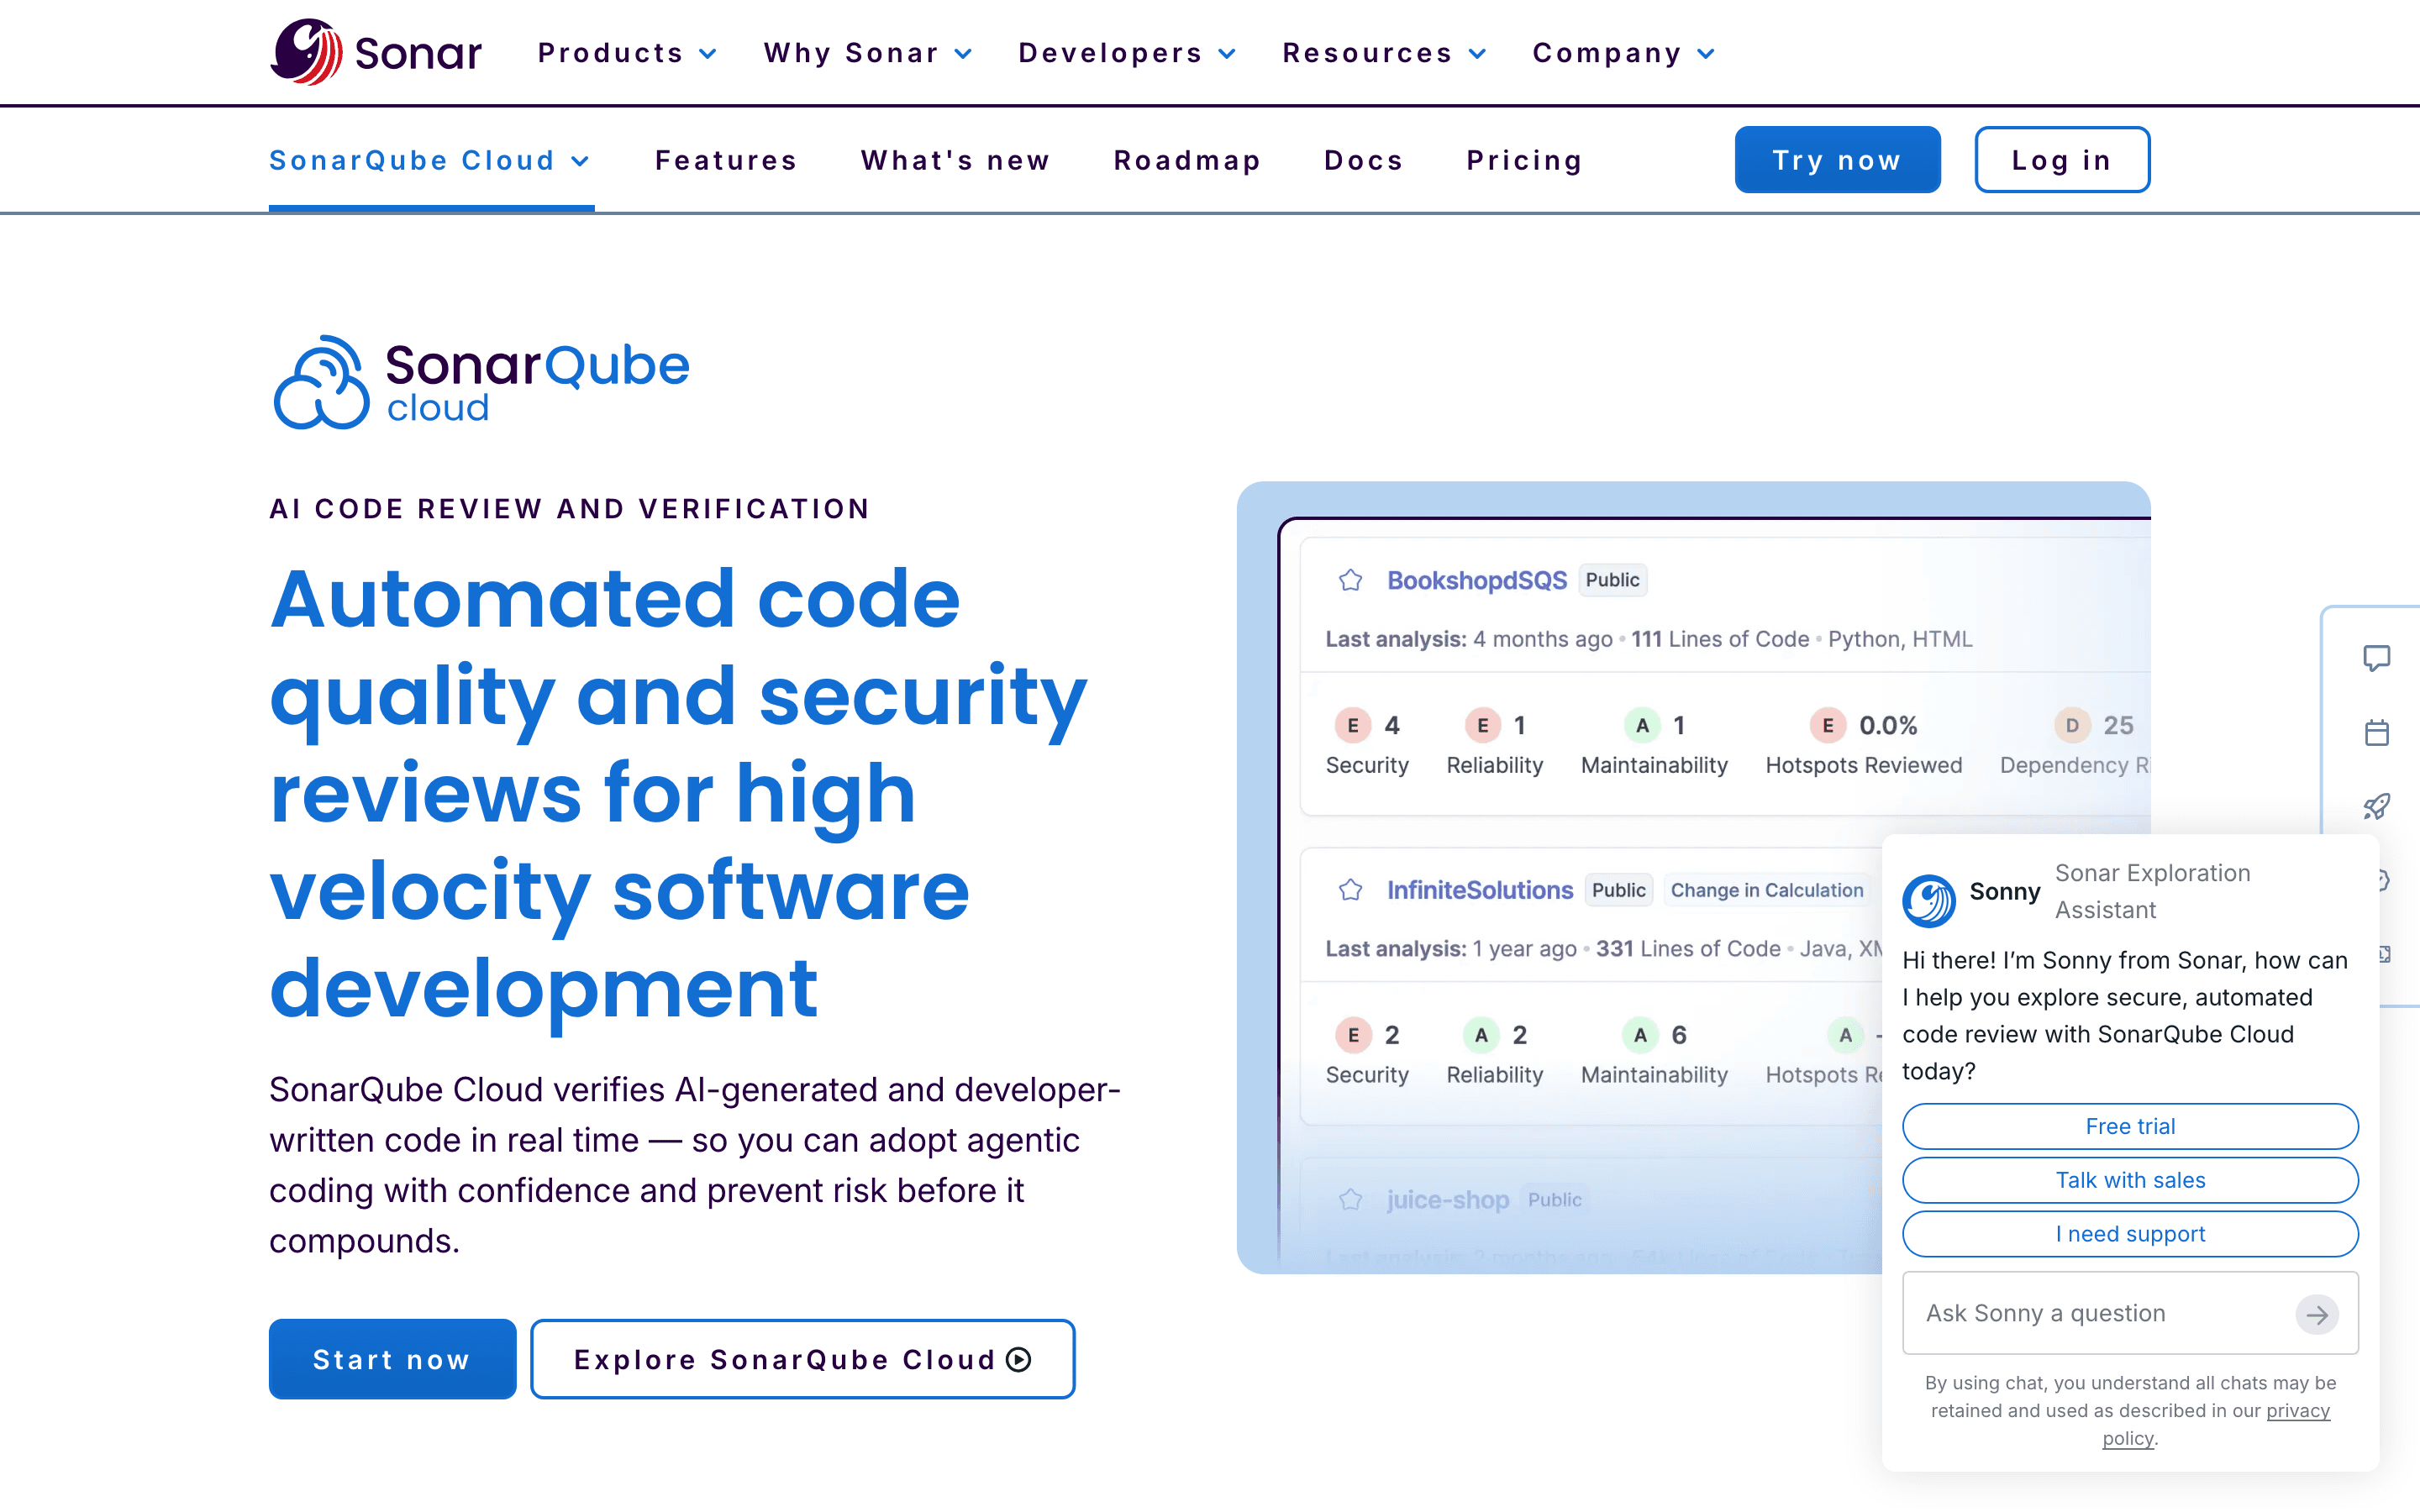Click the E hotspots reviewed badge for BookshopdSQS
2420x1512 pixels.
coord(1827,725)
